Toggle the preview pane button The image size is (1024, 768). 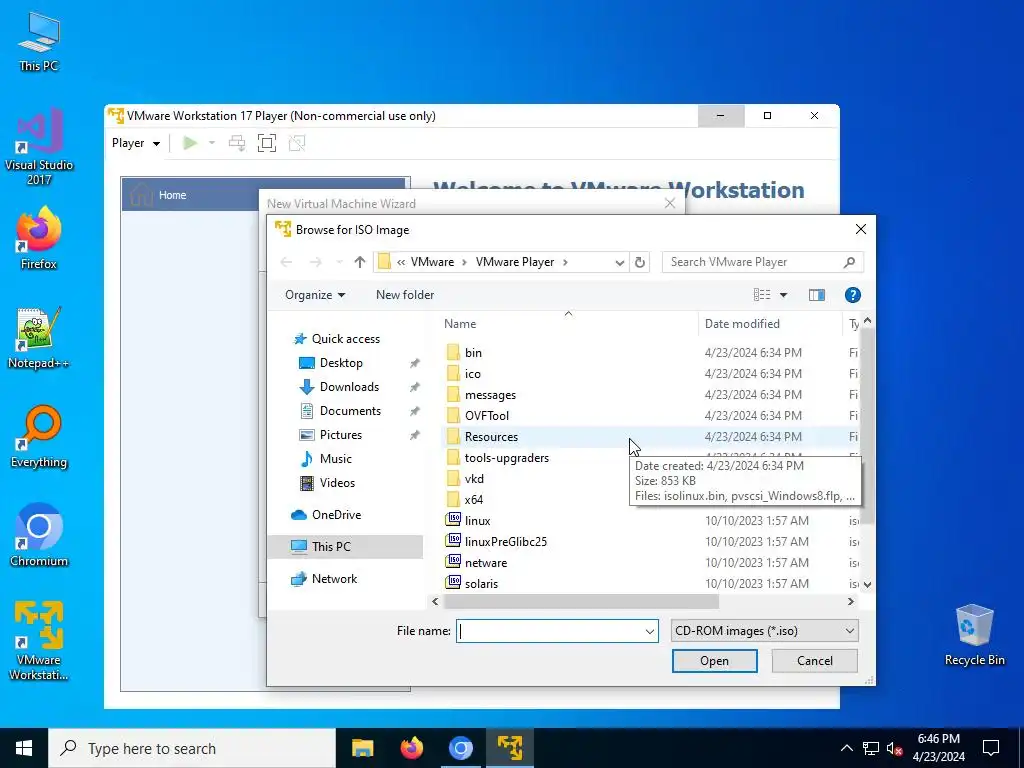(x=816, y=295)
